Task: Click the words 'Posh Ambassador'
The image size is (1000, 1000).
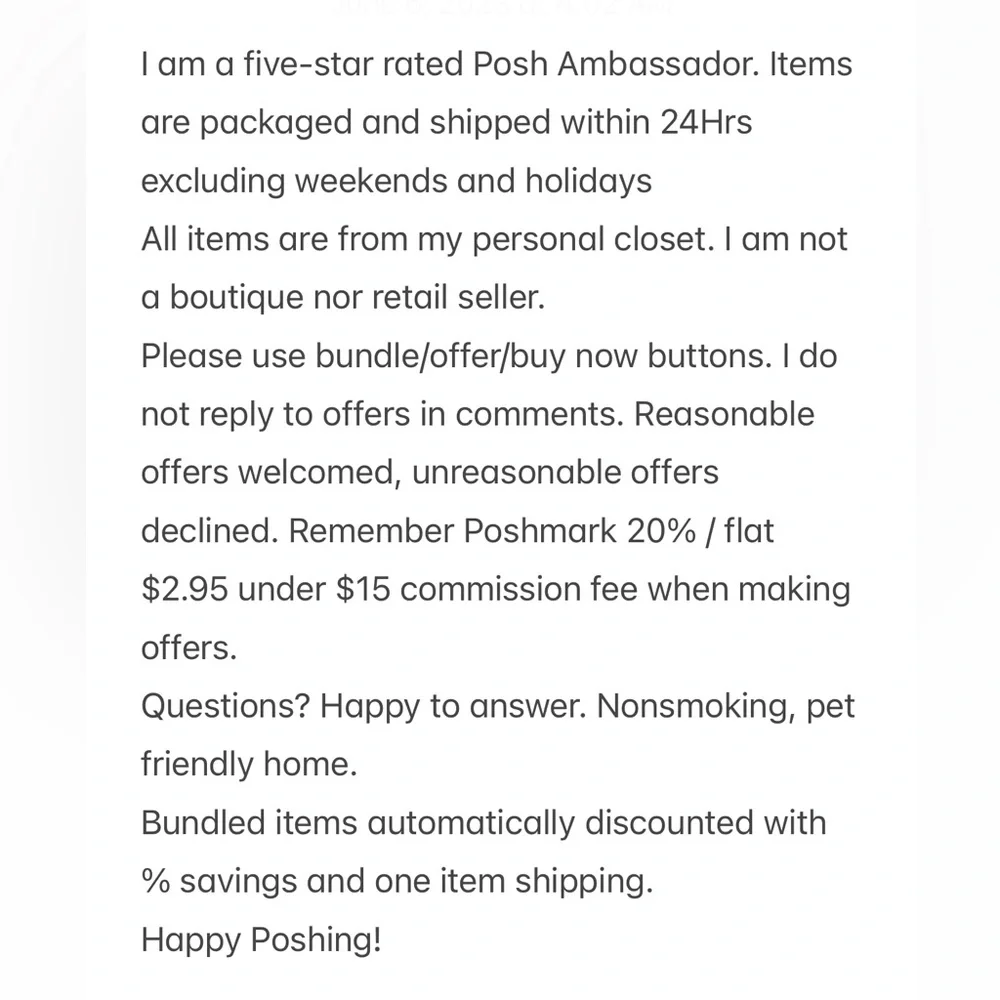Action: pos(616,64)
